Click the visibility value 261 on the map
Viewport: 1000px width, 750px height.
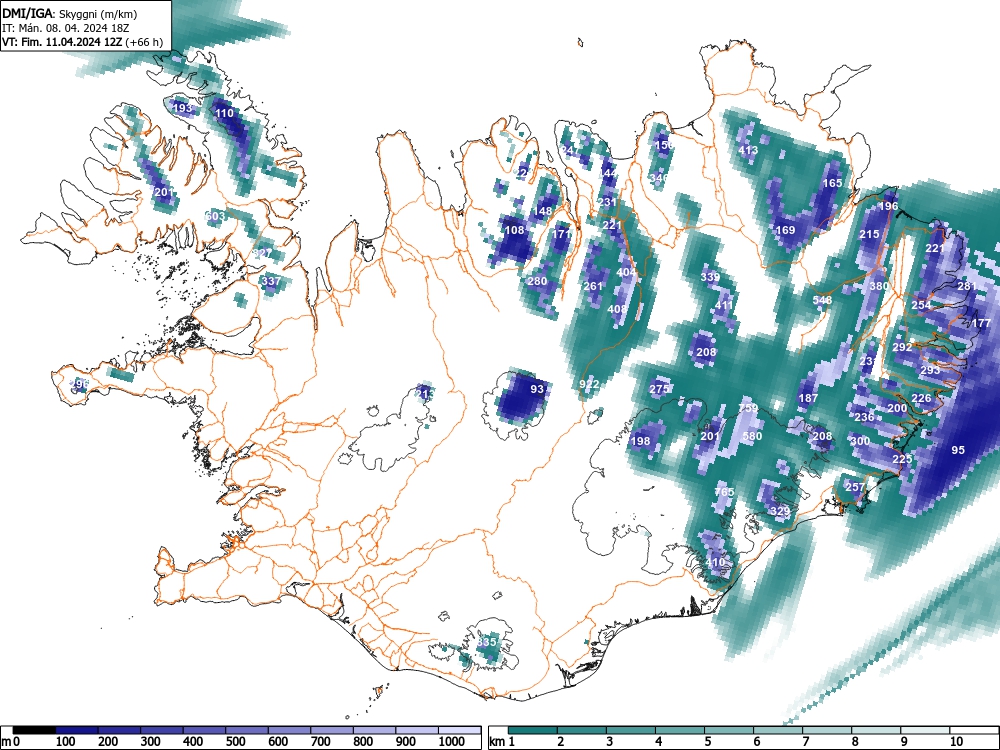tap(593, 286)
